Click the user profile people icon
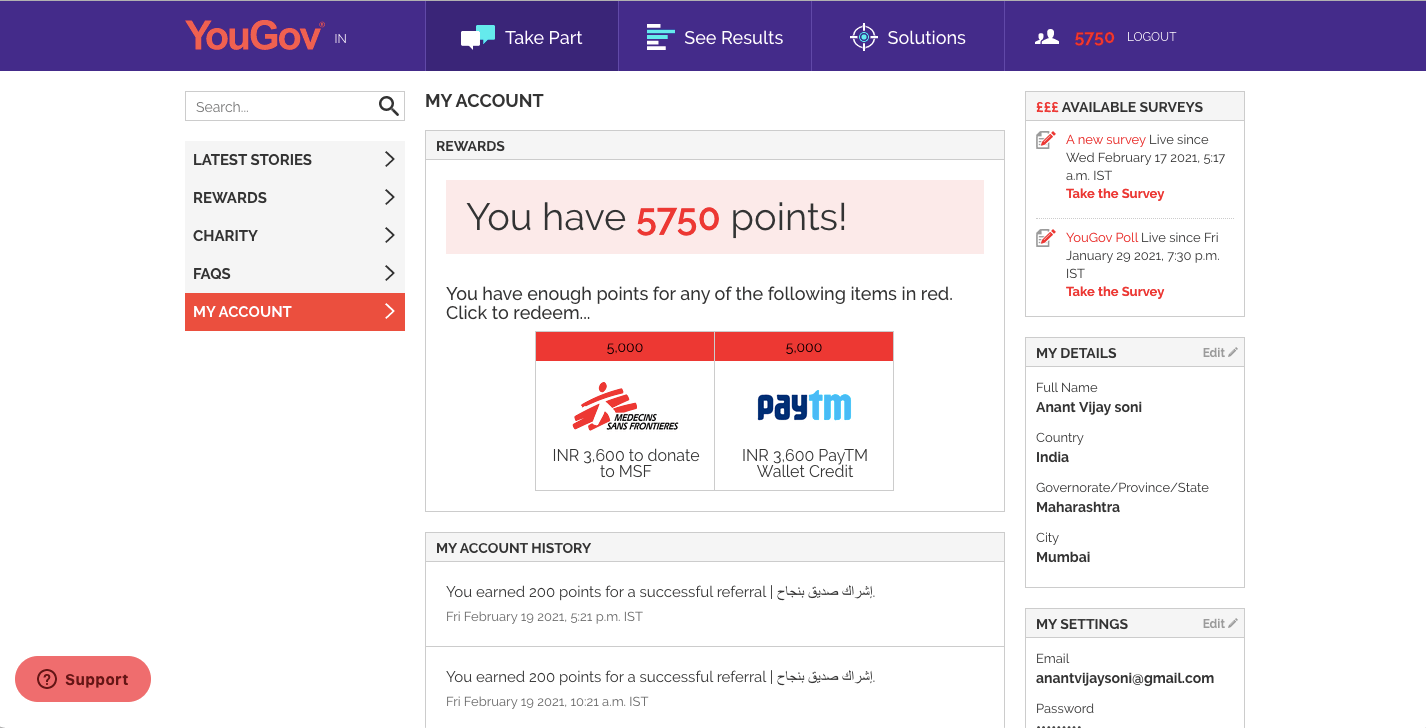1426x728 pixels. tap(1047, 37)
